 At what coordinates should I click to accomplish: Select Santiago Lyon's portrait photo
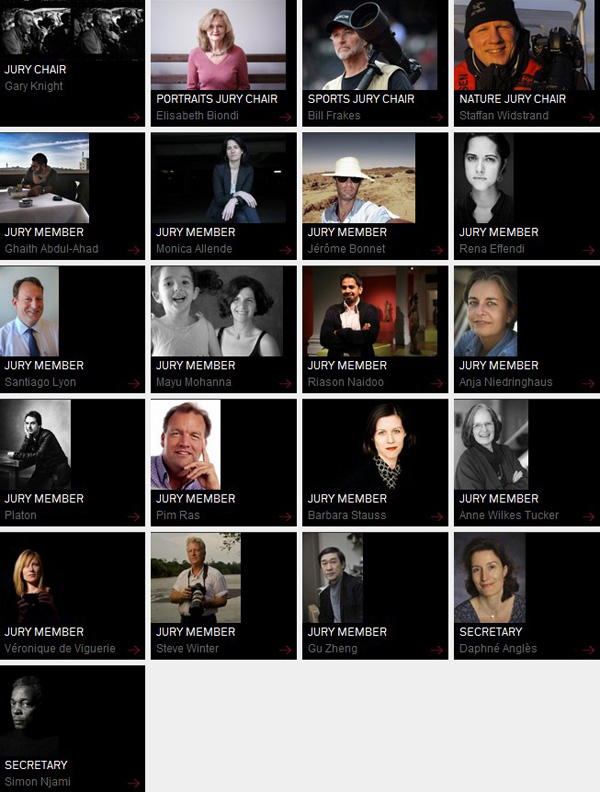(29, 311)
